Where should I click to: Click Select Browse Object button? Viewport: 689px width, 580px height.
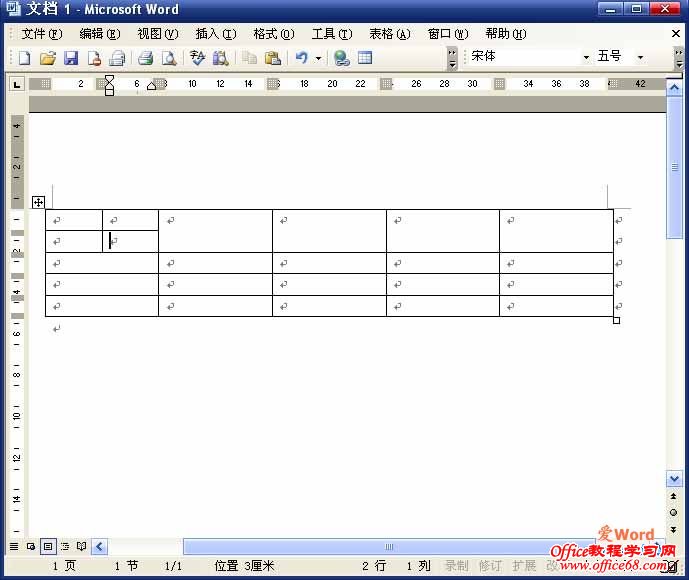coord(673,513)
